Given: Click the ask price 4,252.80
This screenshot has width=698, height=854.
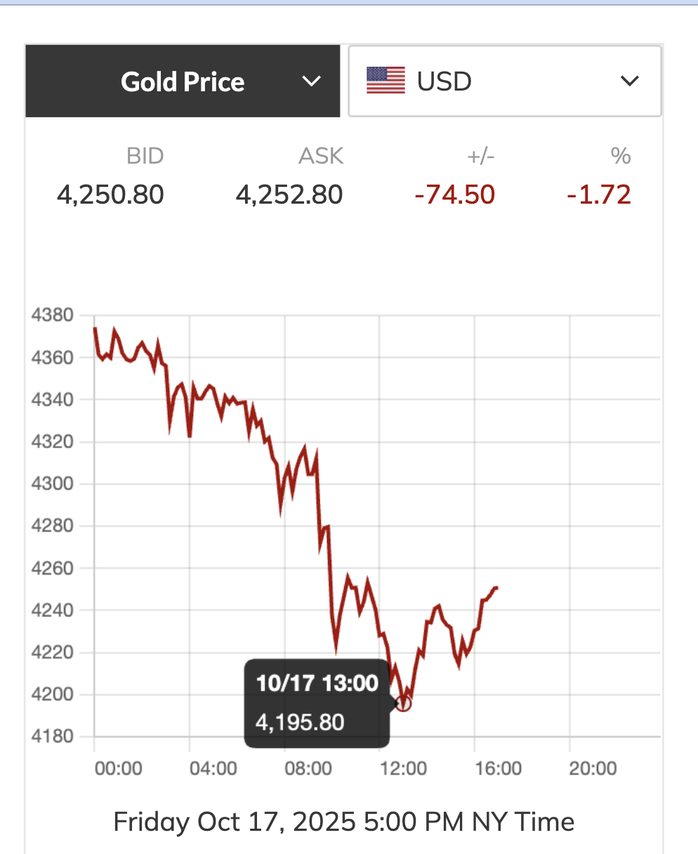Looking at the screenshot, I should 289,194.
